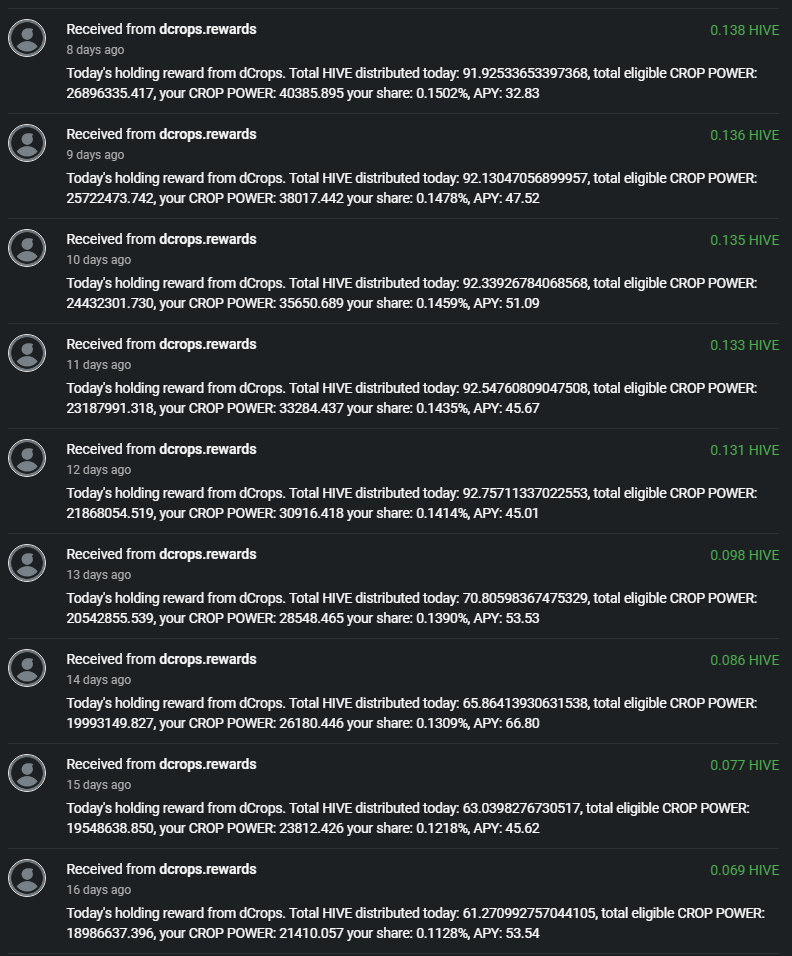The width and height of the screenshot is (792, 956).
Task: Click avatar icon of 9 days ago transfer
Action: pyautogui.click(x=27, y=143)
